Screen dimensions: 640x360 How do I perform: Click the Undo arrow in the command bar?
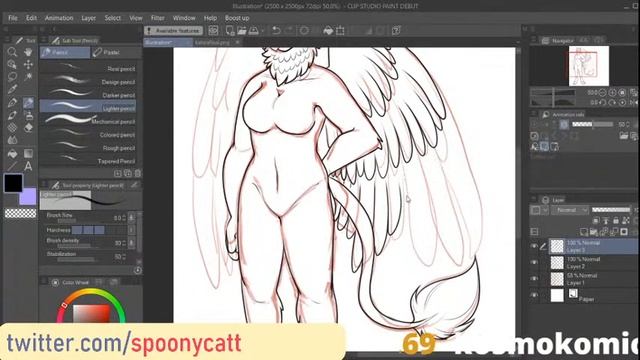(x=276, y=31)
